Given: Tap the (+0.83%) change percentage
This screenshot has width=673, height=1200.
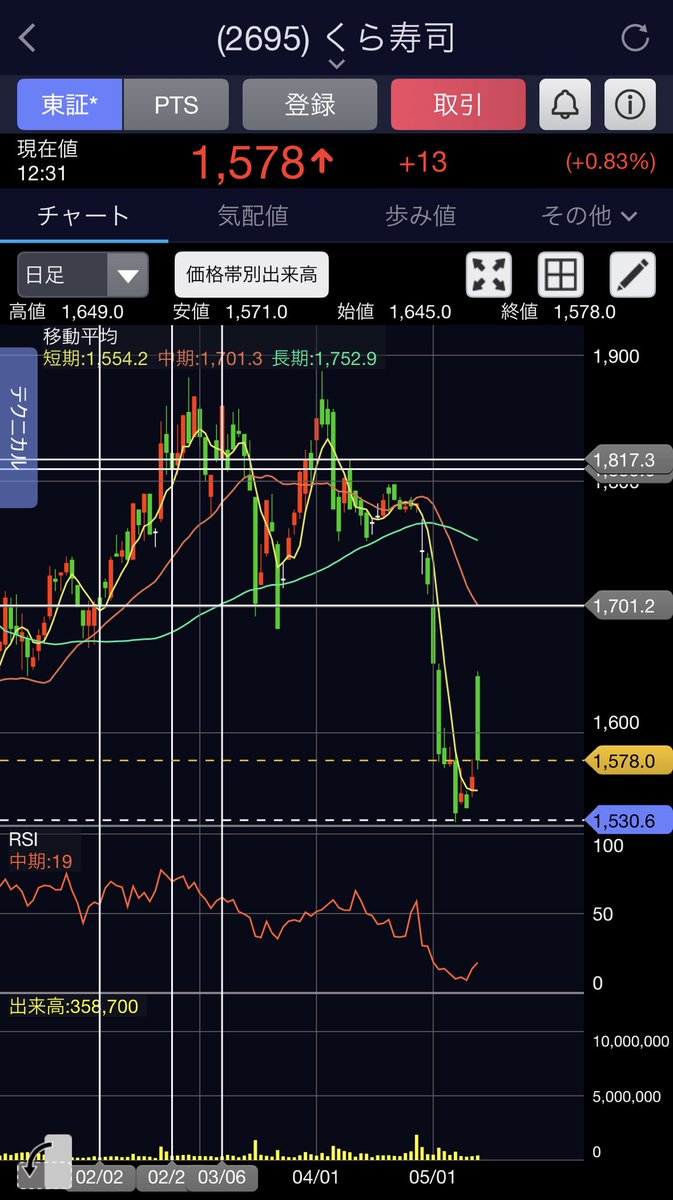Looking at the screenshot, I should pyautogui.click(x=610, y=162).
